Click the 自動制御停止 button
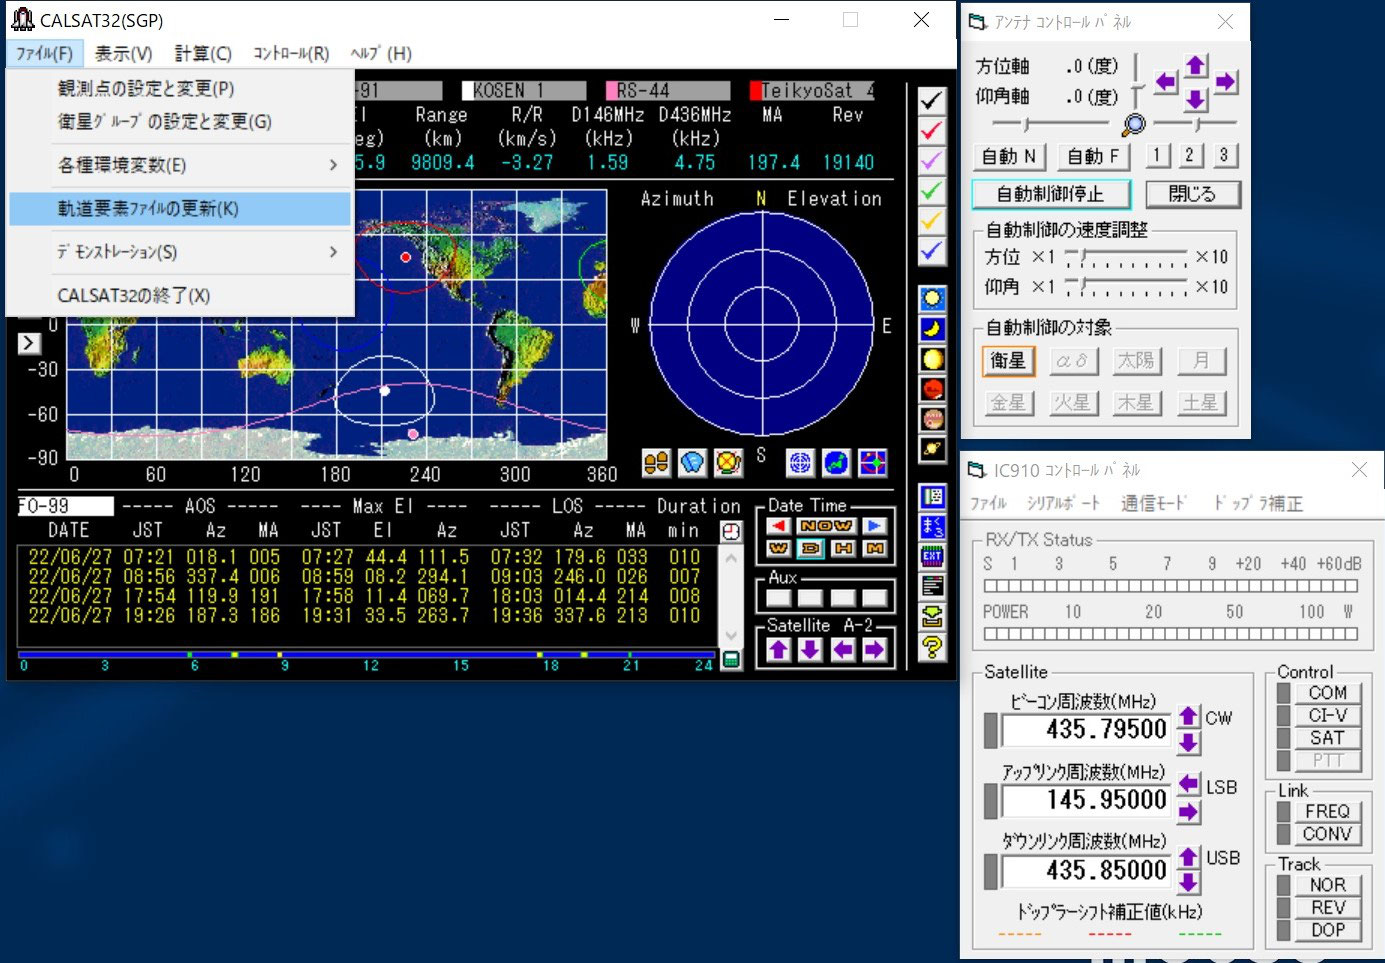This screenshot has height=963, width=1385. (x=1050, y=194)
